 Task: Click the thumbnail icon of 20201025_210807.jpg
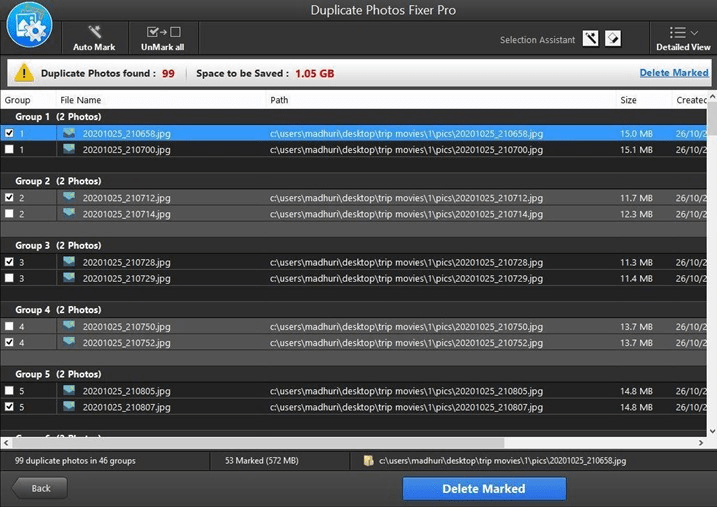coord(69,406)
